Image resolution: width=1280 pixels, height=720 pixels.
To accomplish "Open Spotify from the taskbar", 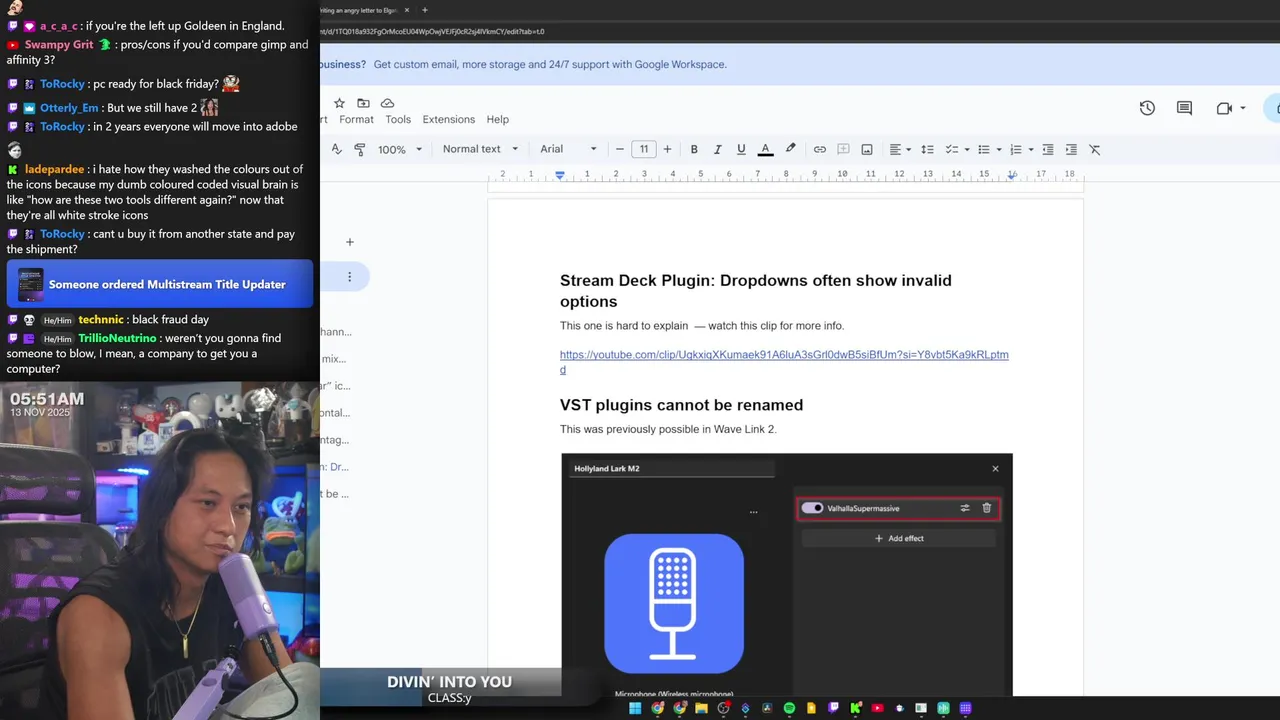I will (789, 708).
